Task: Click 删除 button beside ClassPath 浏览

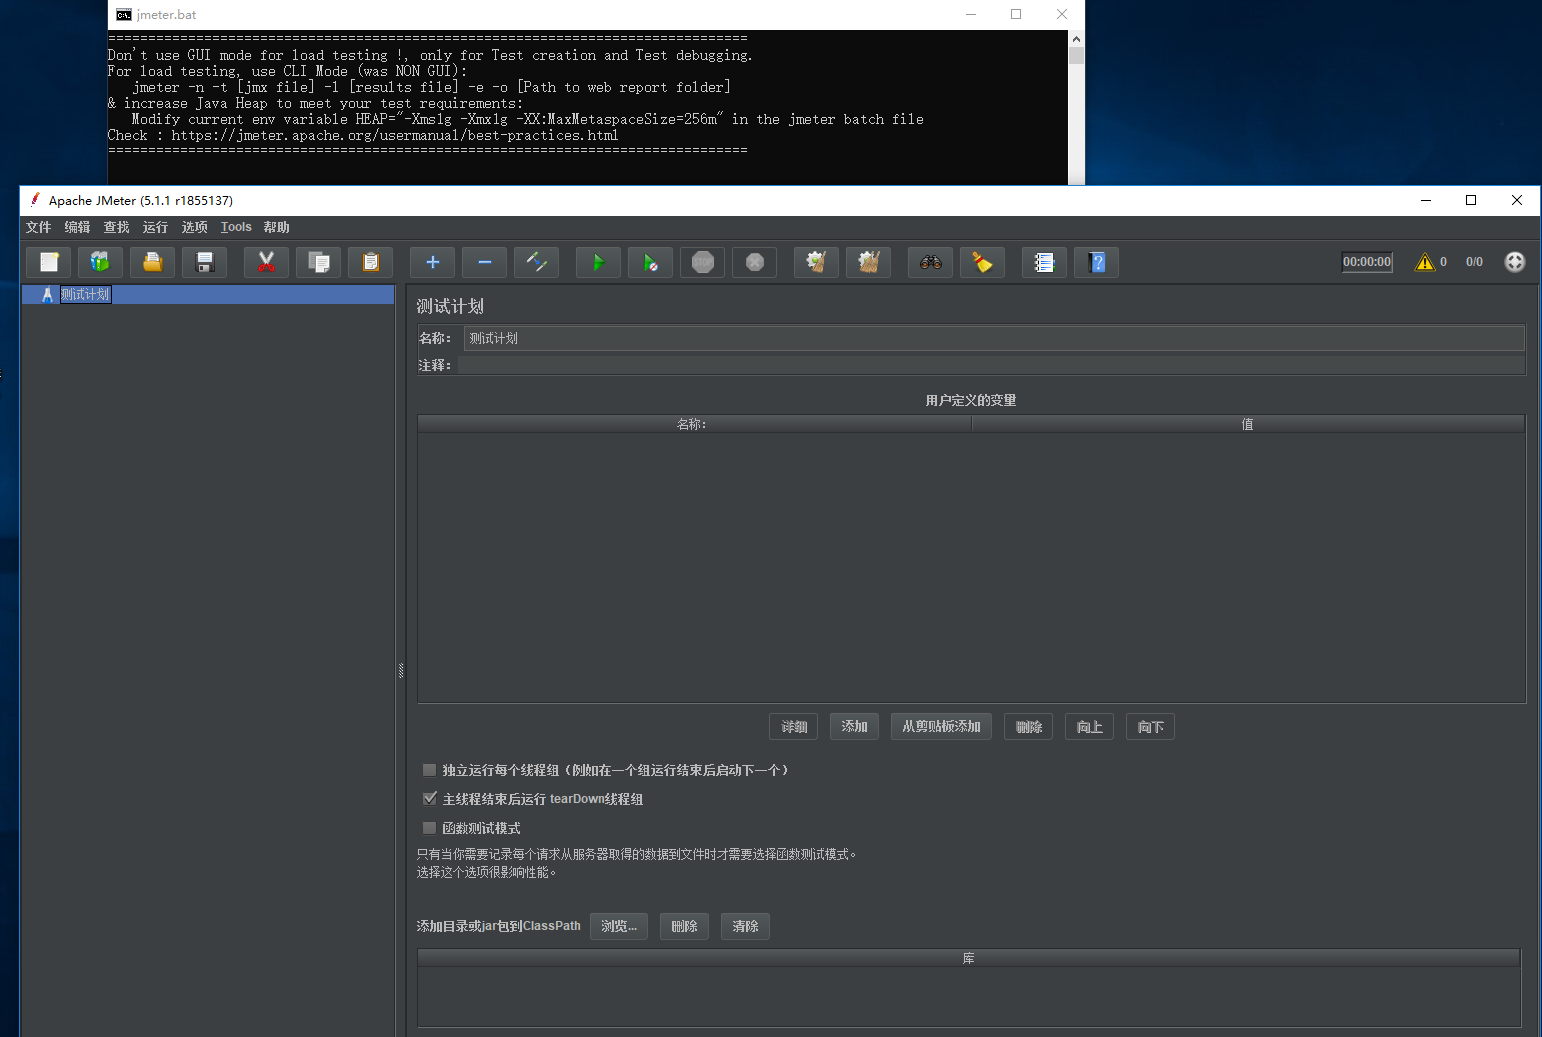Action: 684,926
